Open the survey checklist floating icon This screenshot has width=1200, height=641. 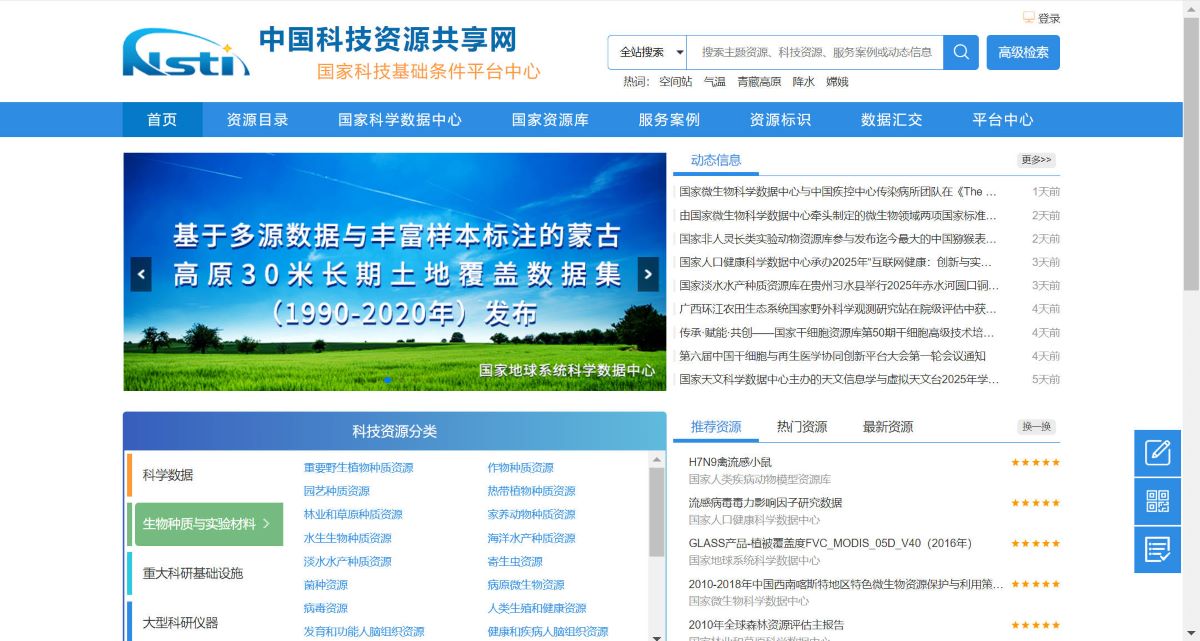pos(1157,549)
